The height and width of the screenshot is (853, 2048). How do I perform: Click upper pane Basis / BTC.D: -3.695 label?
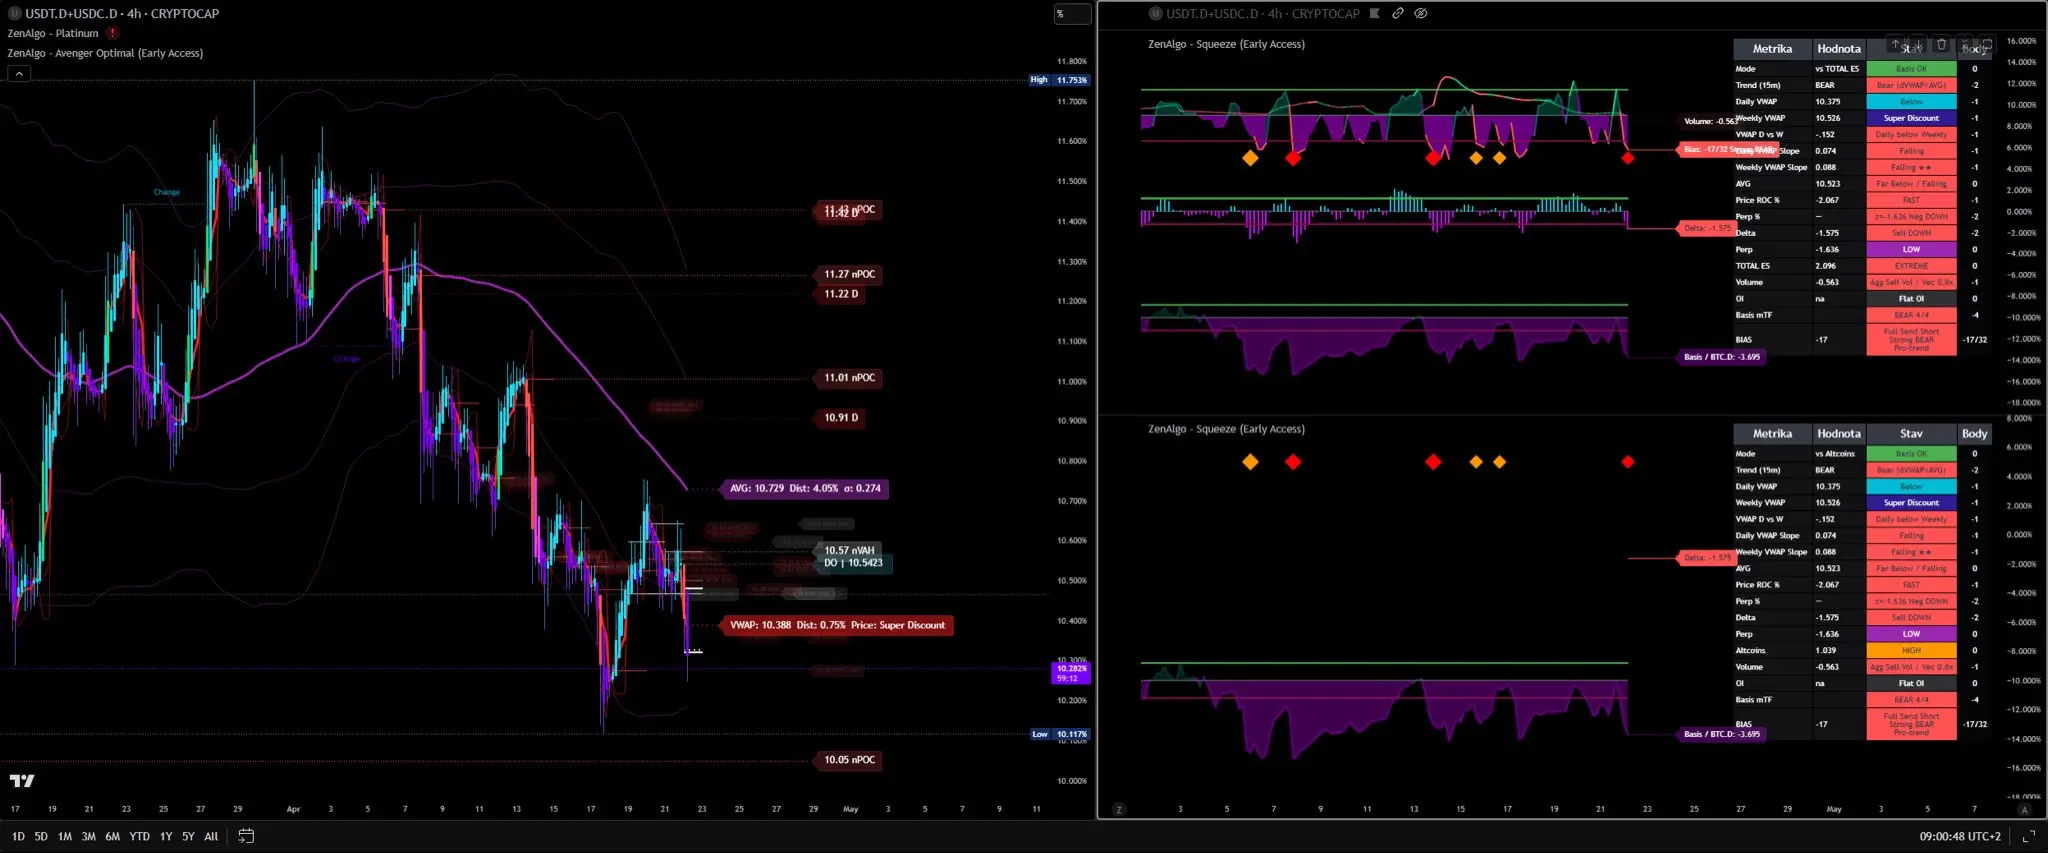pyautogui.click(x=1721, y=357)
